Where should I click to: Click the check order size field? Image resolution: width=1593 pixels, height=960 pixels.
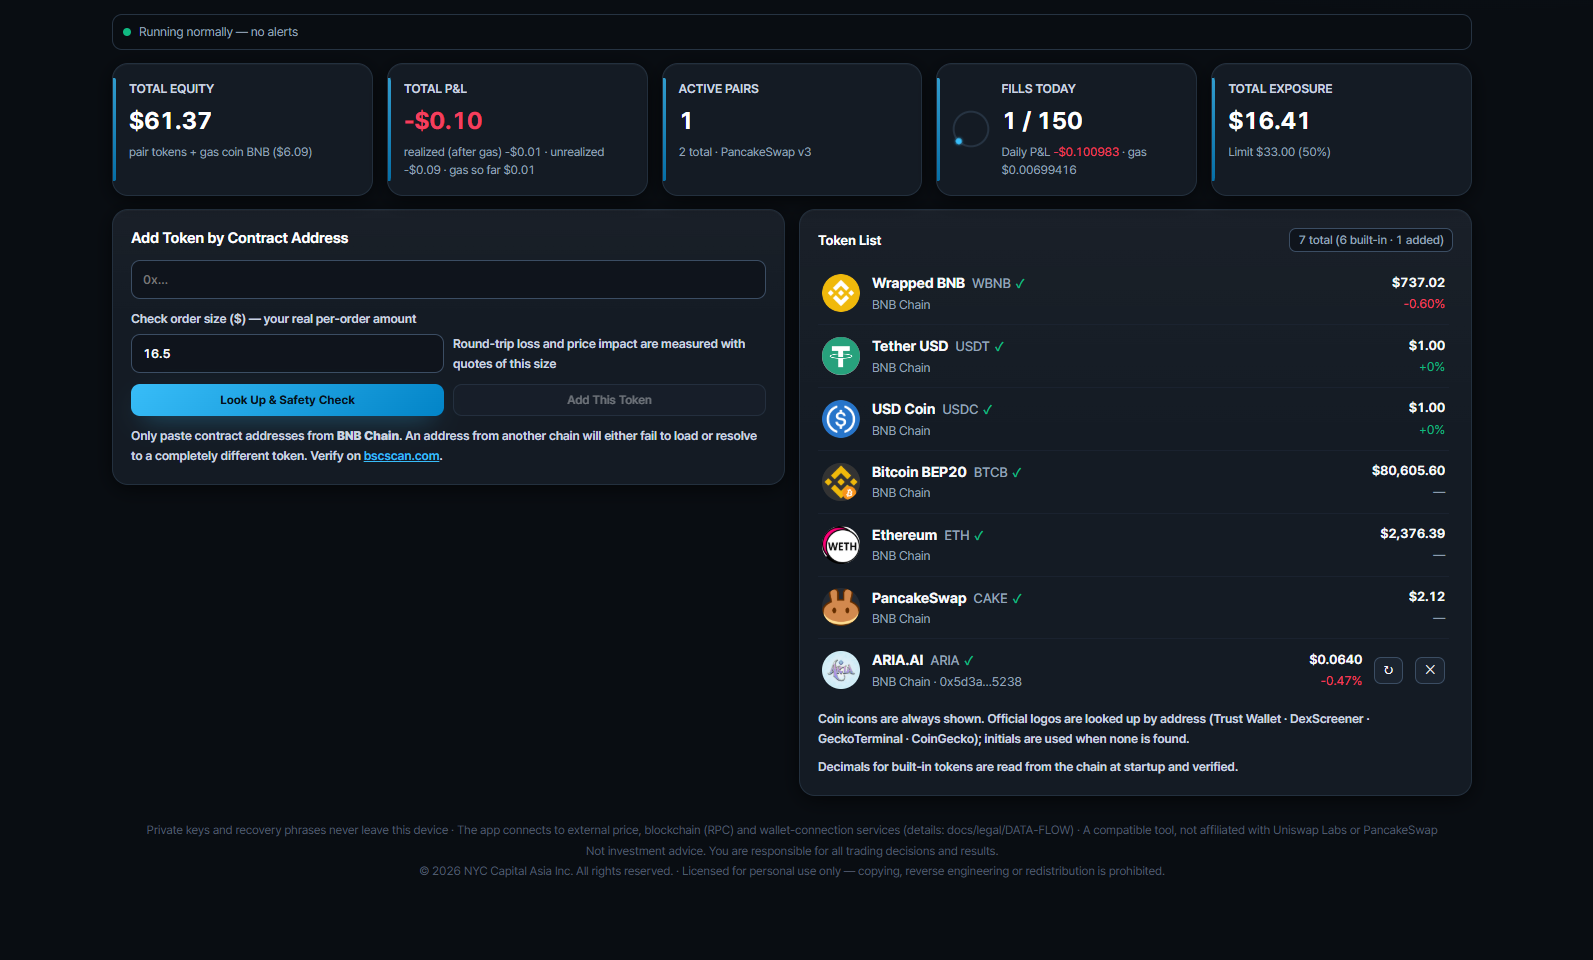pos(287,354)
